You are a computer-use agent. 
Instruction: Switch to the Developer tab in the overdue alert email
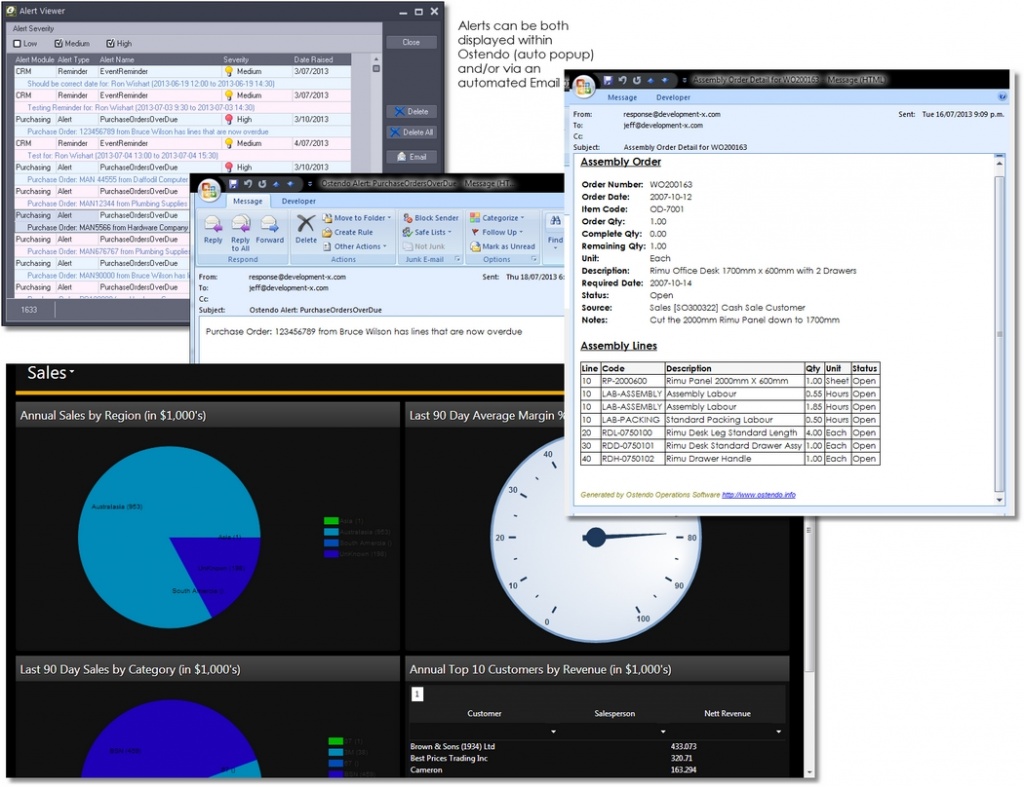298,201
